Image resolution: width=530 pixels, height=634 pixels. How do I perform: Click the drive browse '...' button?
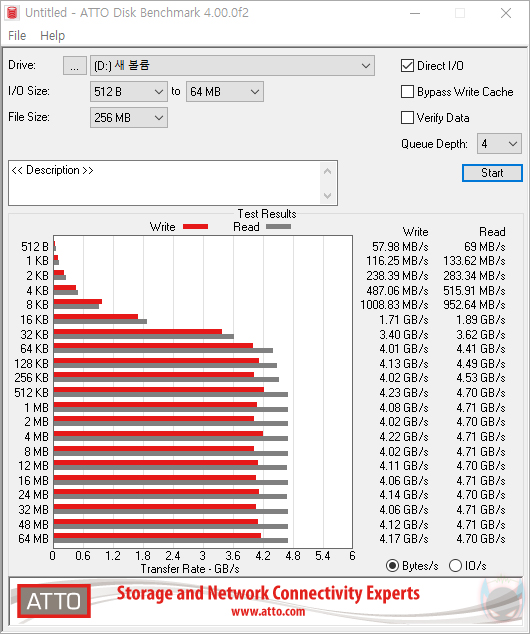pyautogui.click(x=75, y=66)
